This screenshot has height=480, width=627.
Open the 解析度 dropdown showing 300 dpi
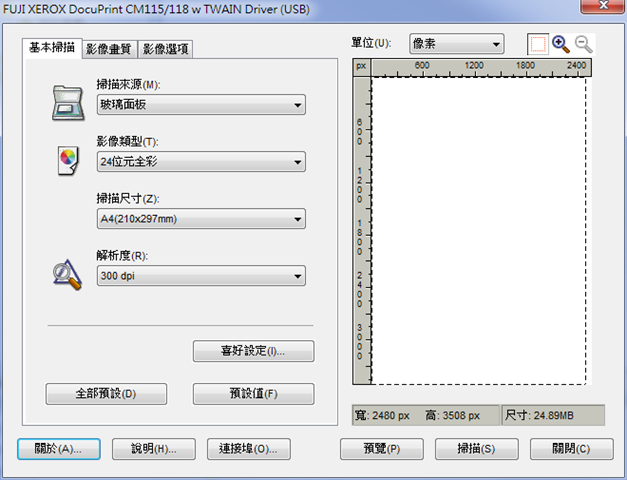(x=201, y=276)
